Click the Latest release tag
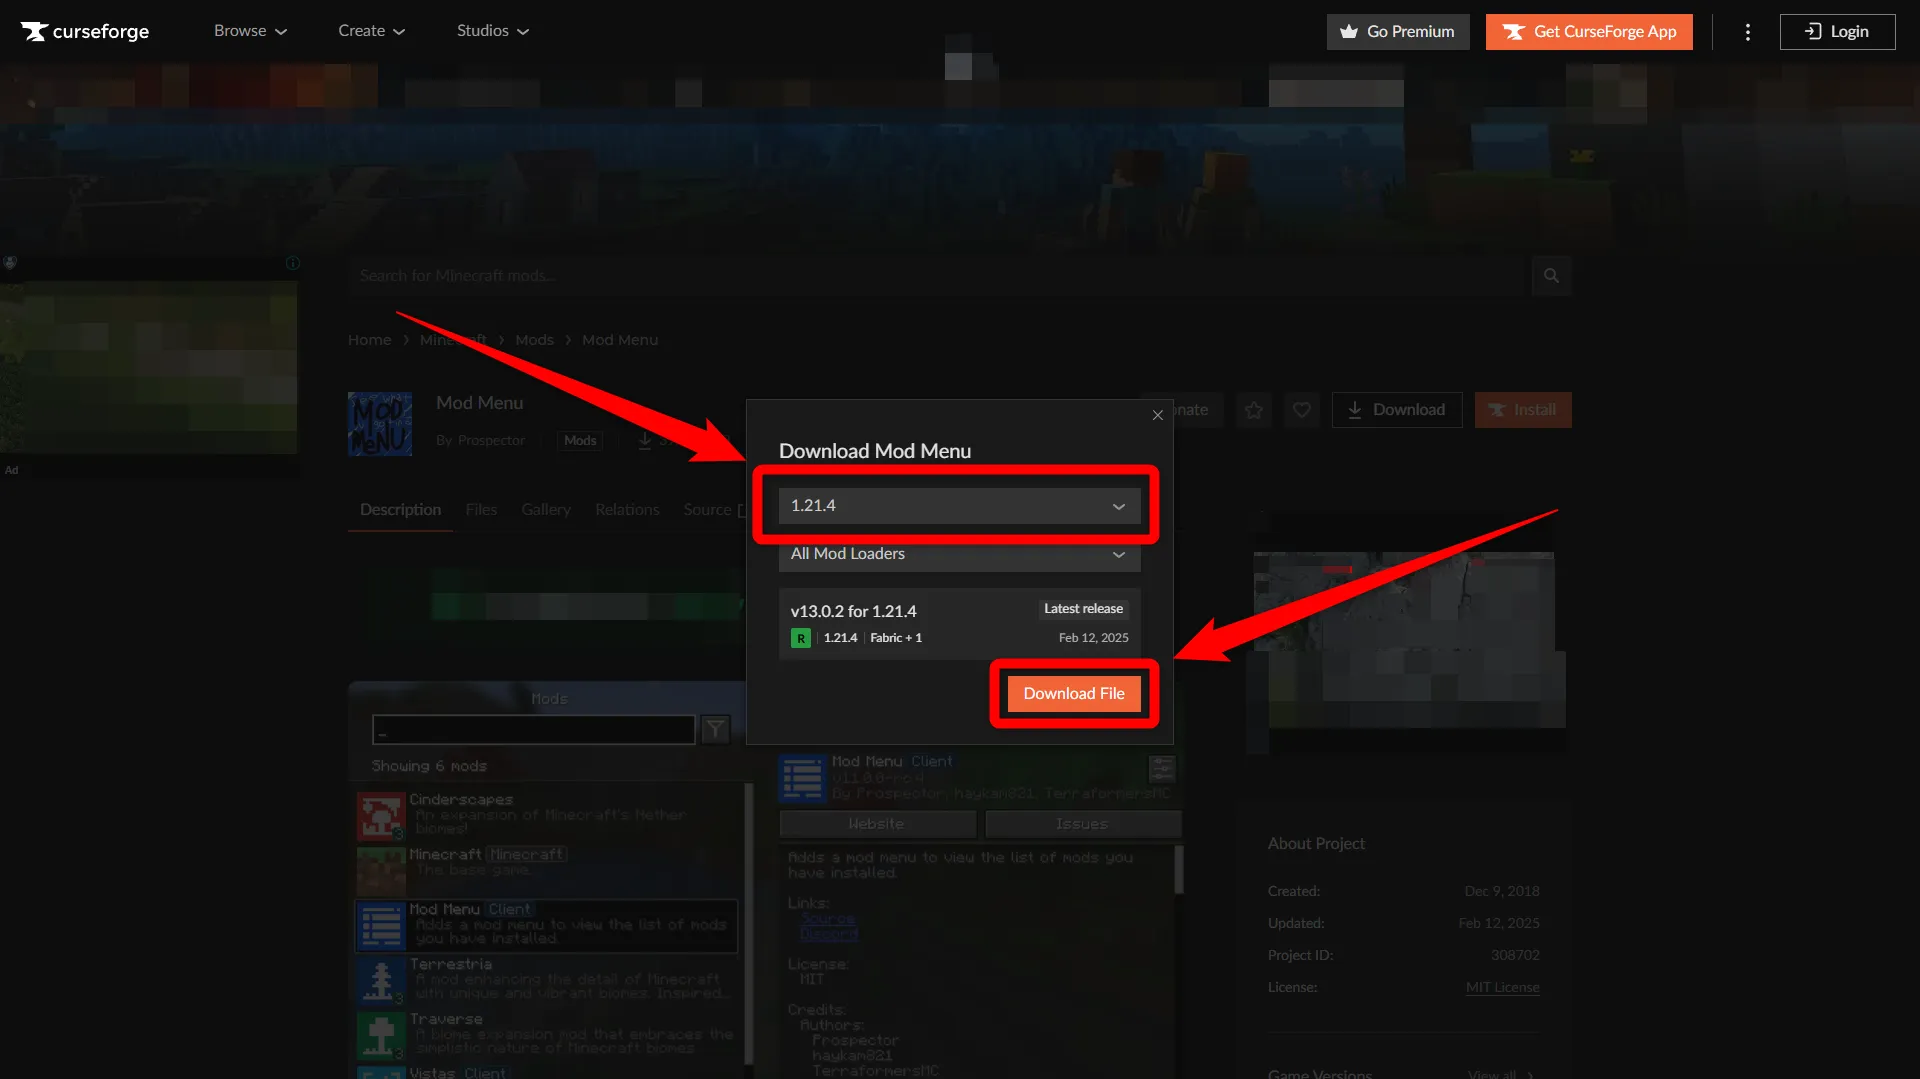The width and height of the screenshot is (1920, 1079). (1083, 609)
